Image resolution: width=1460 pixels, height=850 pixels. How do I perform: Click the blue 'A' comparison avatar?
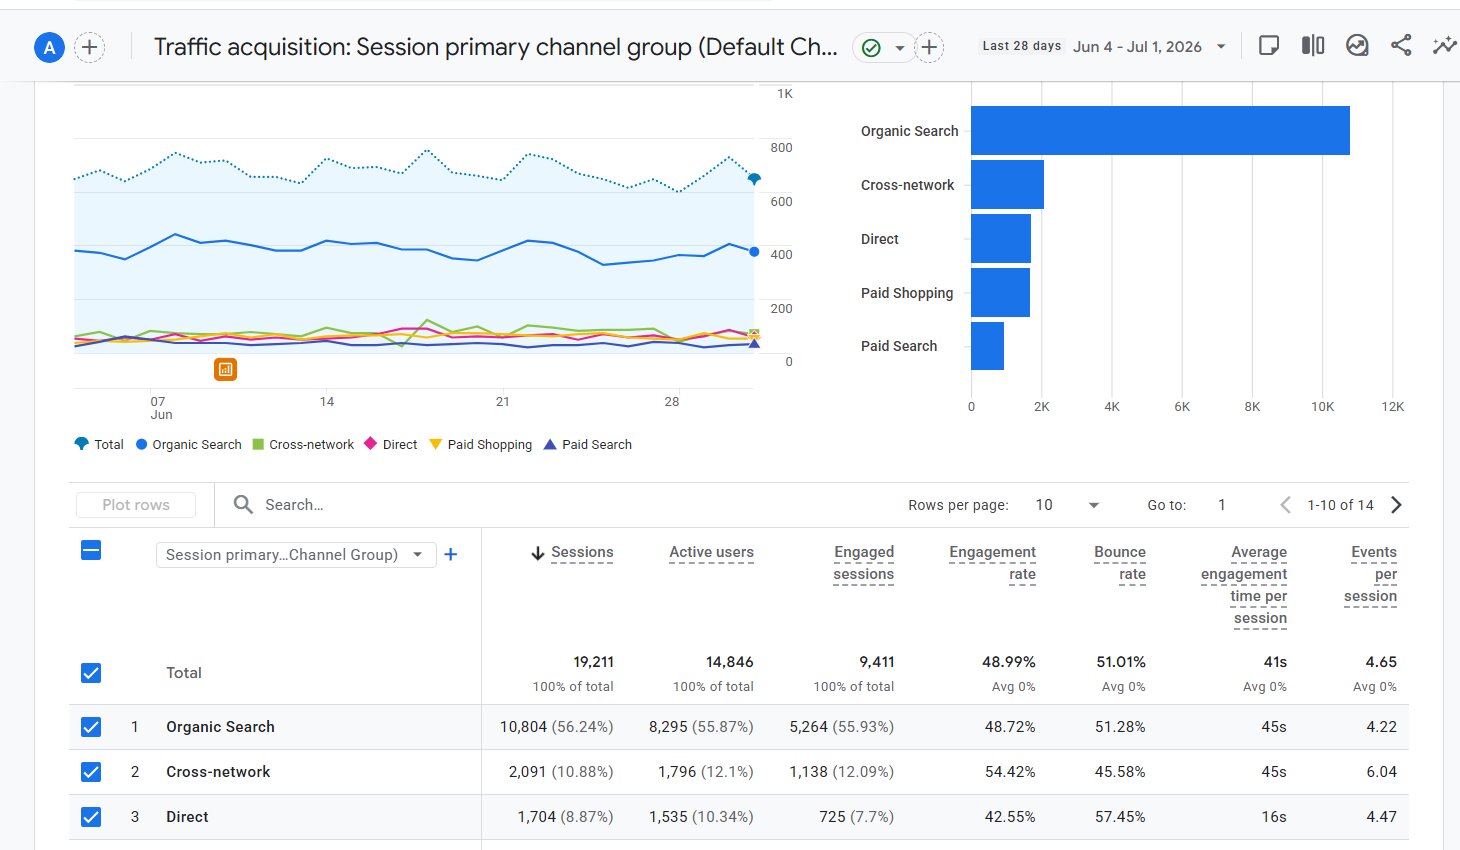click(49, 47)
